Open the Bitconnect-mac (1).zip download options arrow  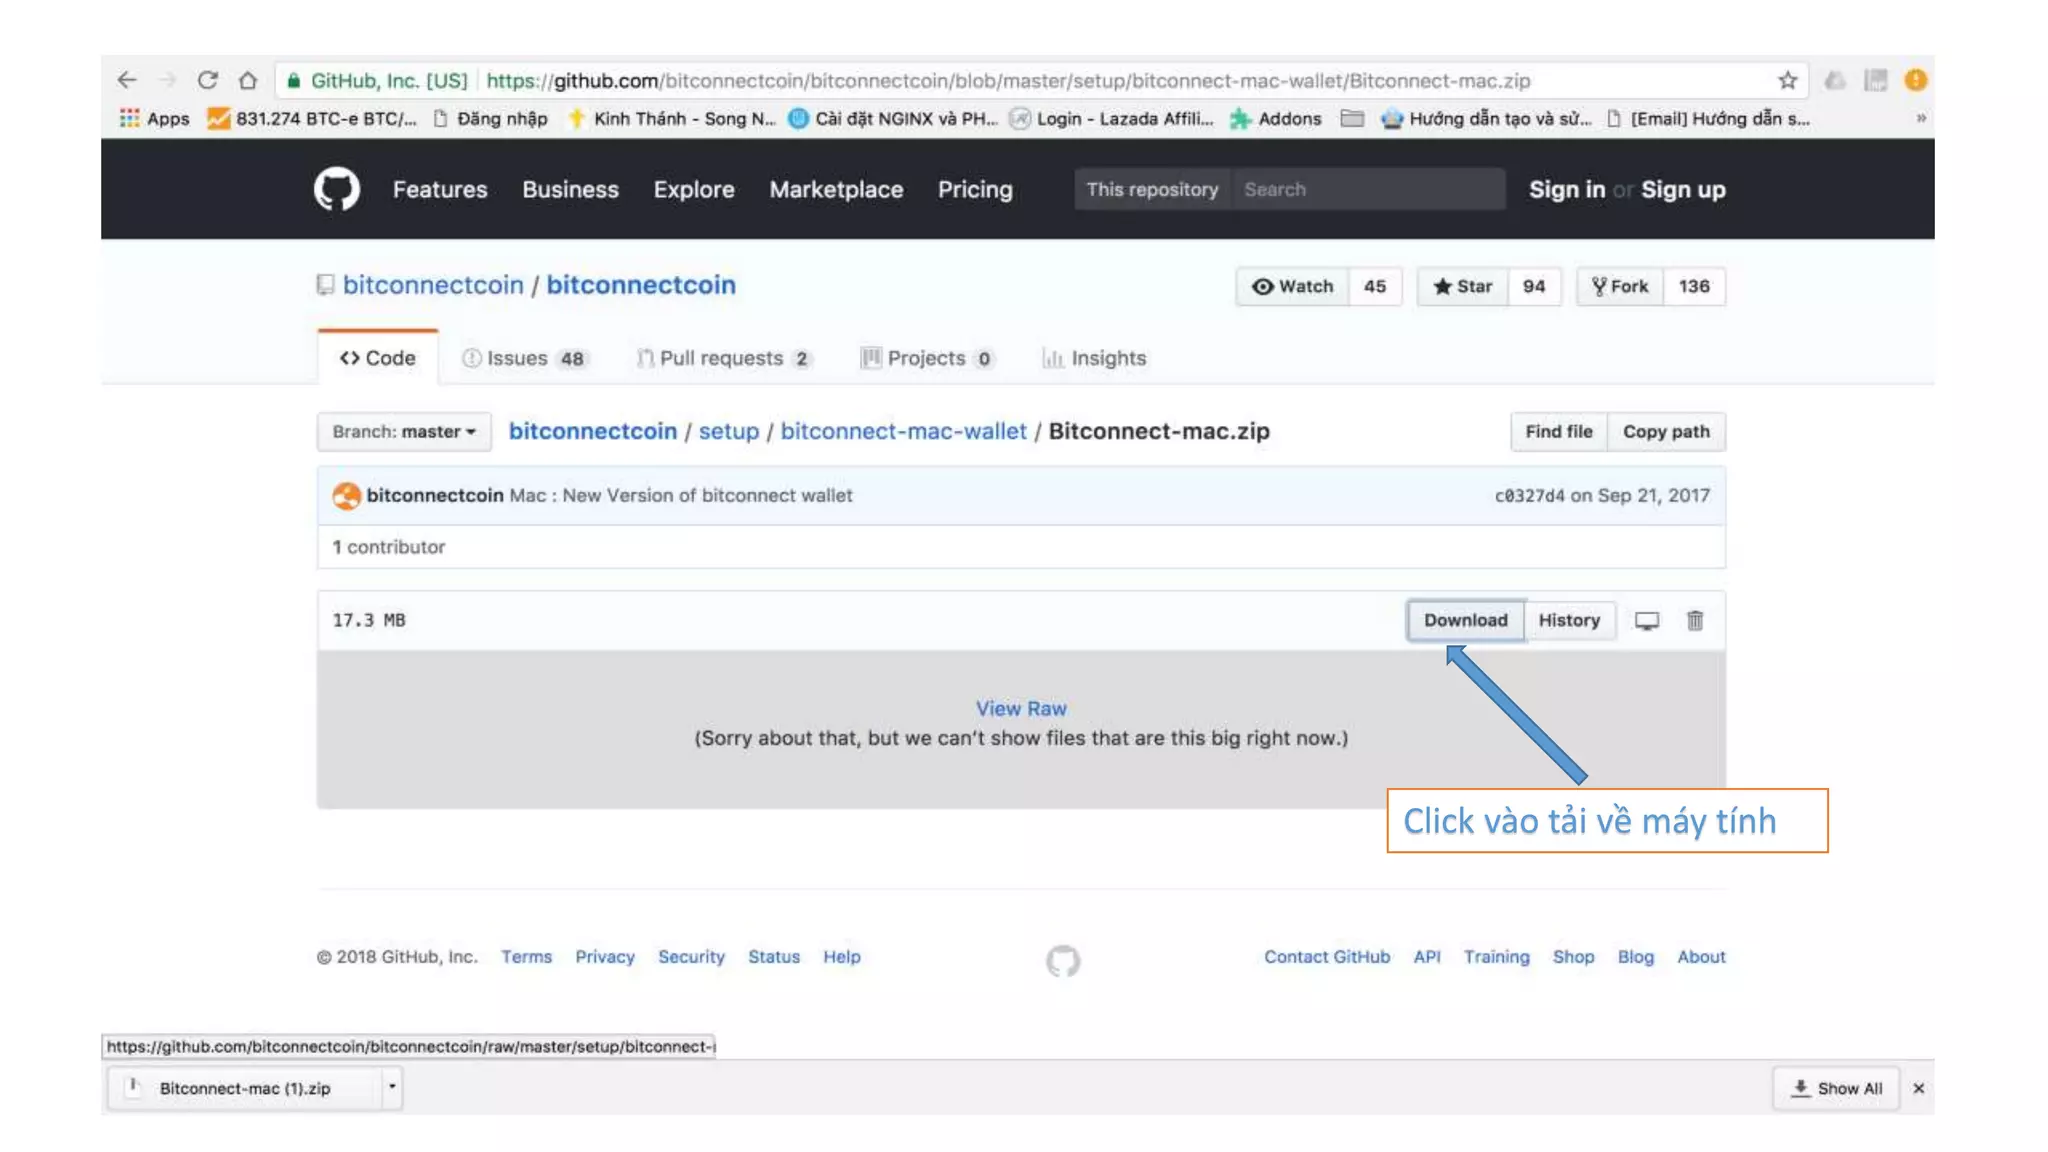coord(392,1087)
